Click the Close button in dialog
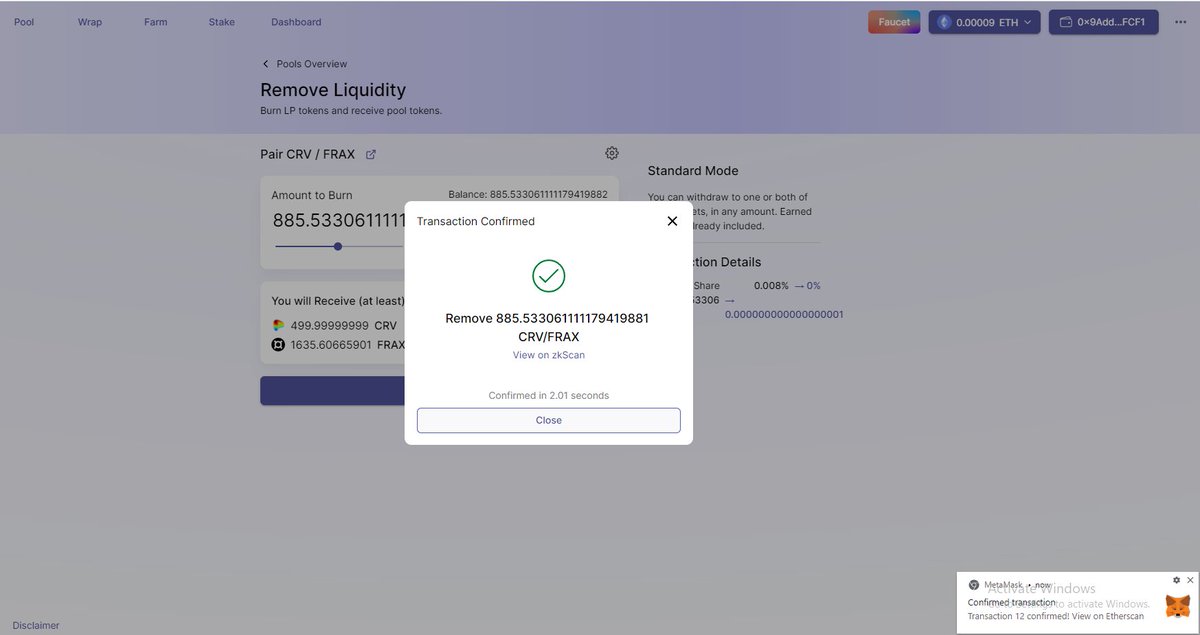 549,420
